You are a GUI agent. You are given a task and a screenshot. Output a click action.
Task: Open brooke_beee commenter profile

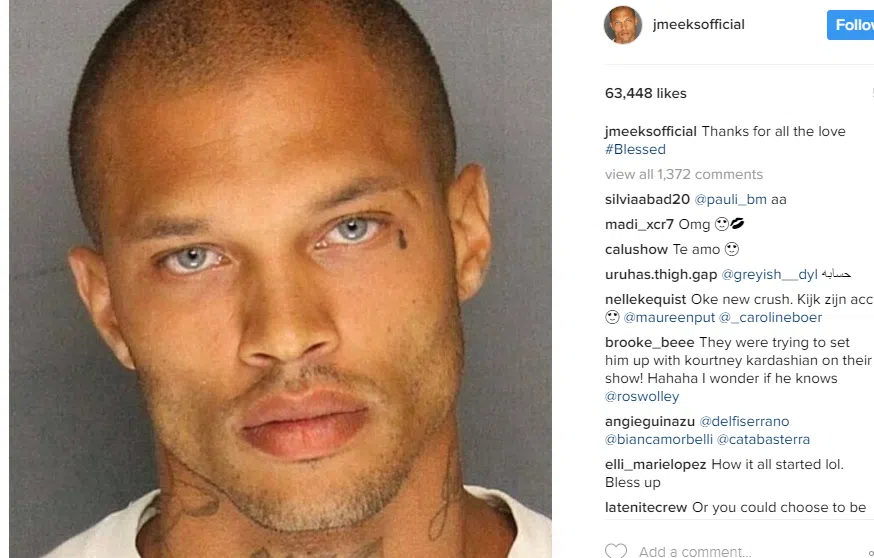tap(649, 343)
